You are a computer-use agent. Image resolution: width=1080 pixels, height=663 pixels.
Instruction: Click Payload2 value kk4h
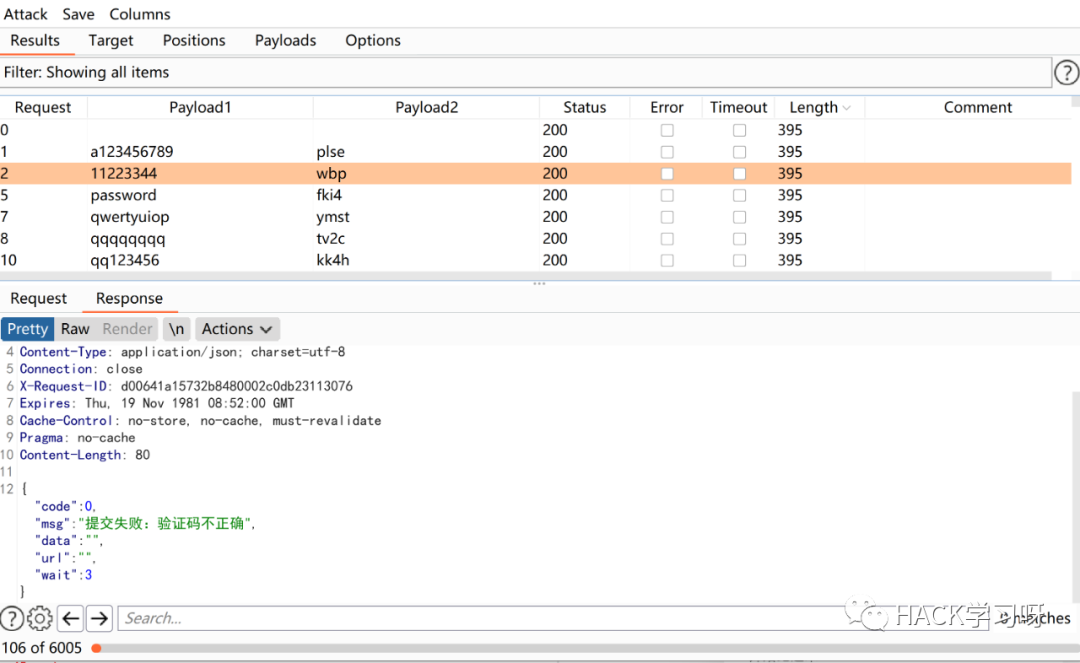point(333,260)
